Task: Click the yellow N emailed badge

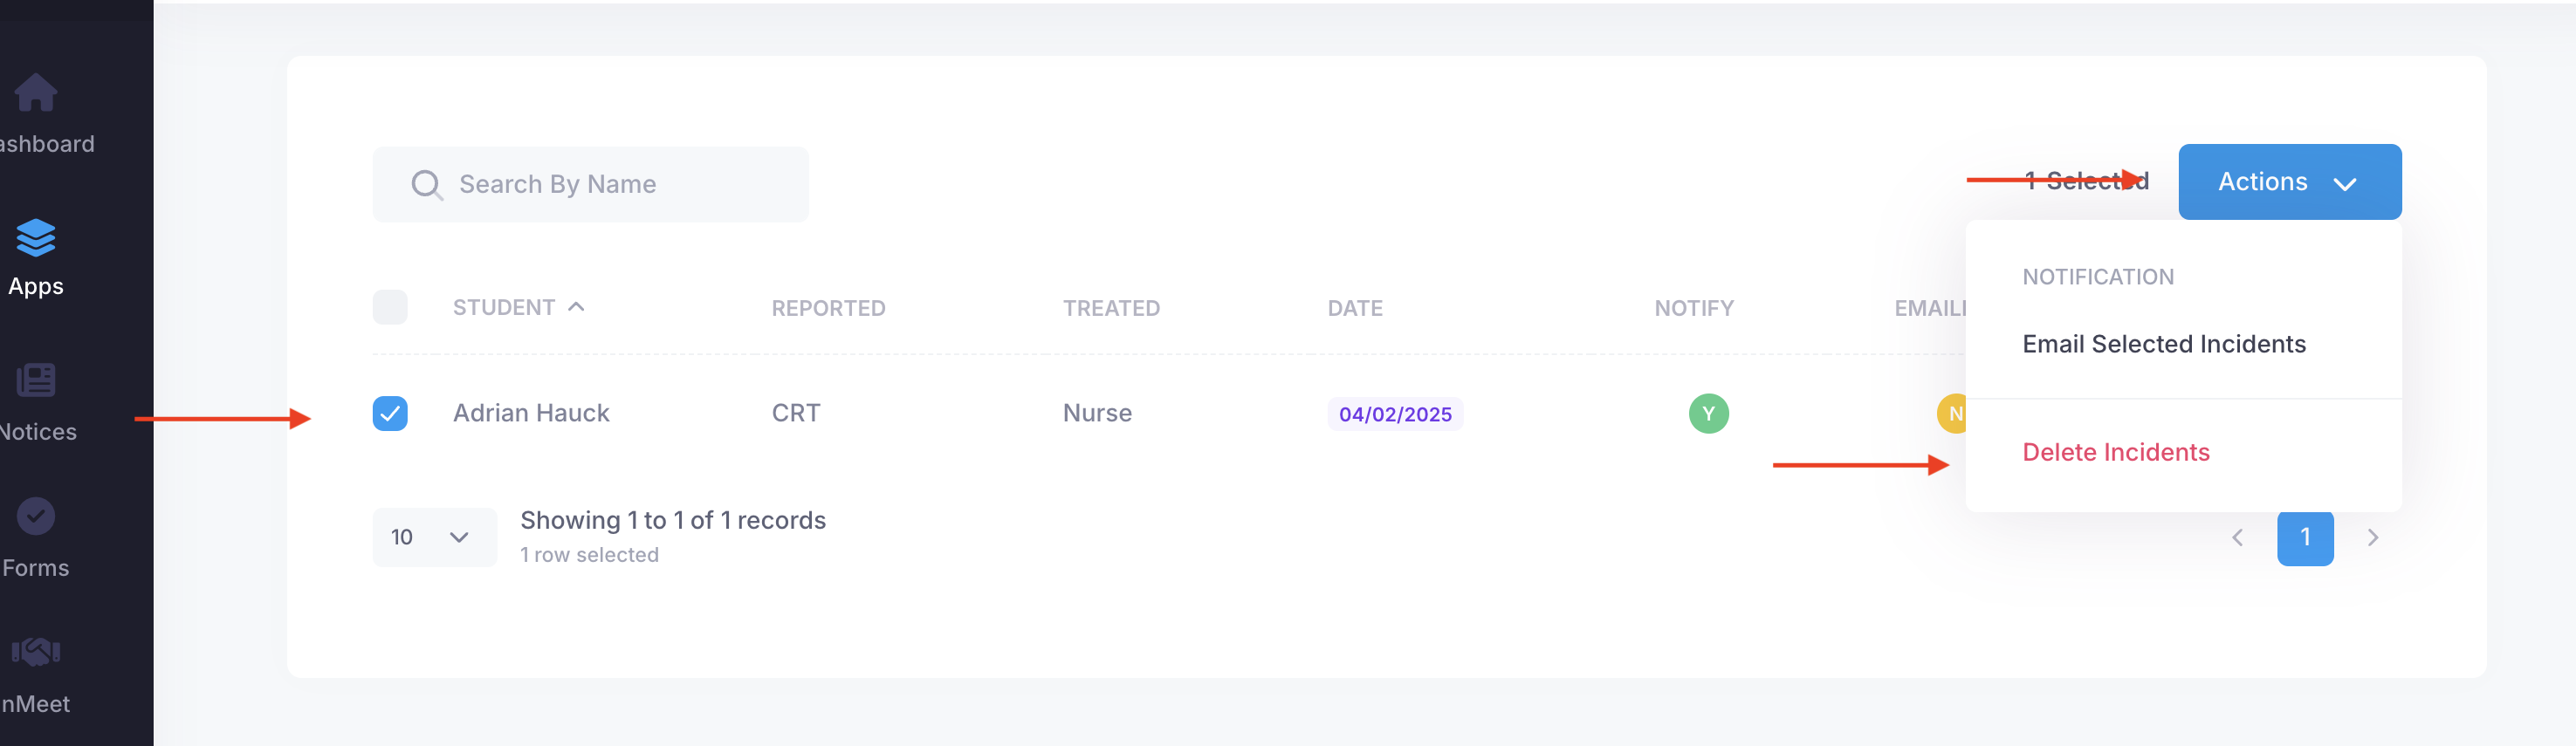Action: coord(1952,414)
